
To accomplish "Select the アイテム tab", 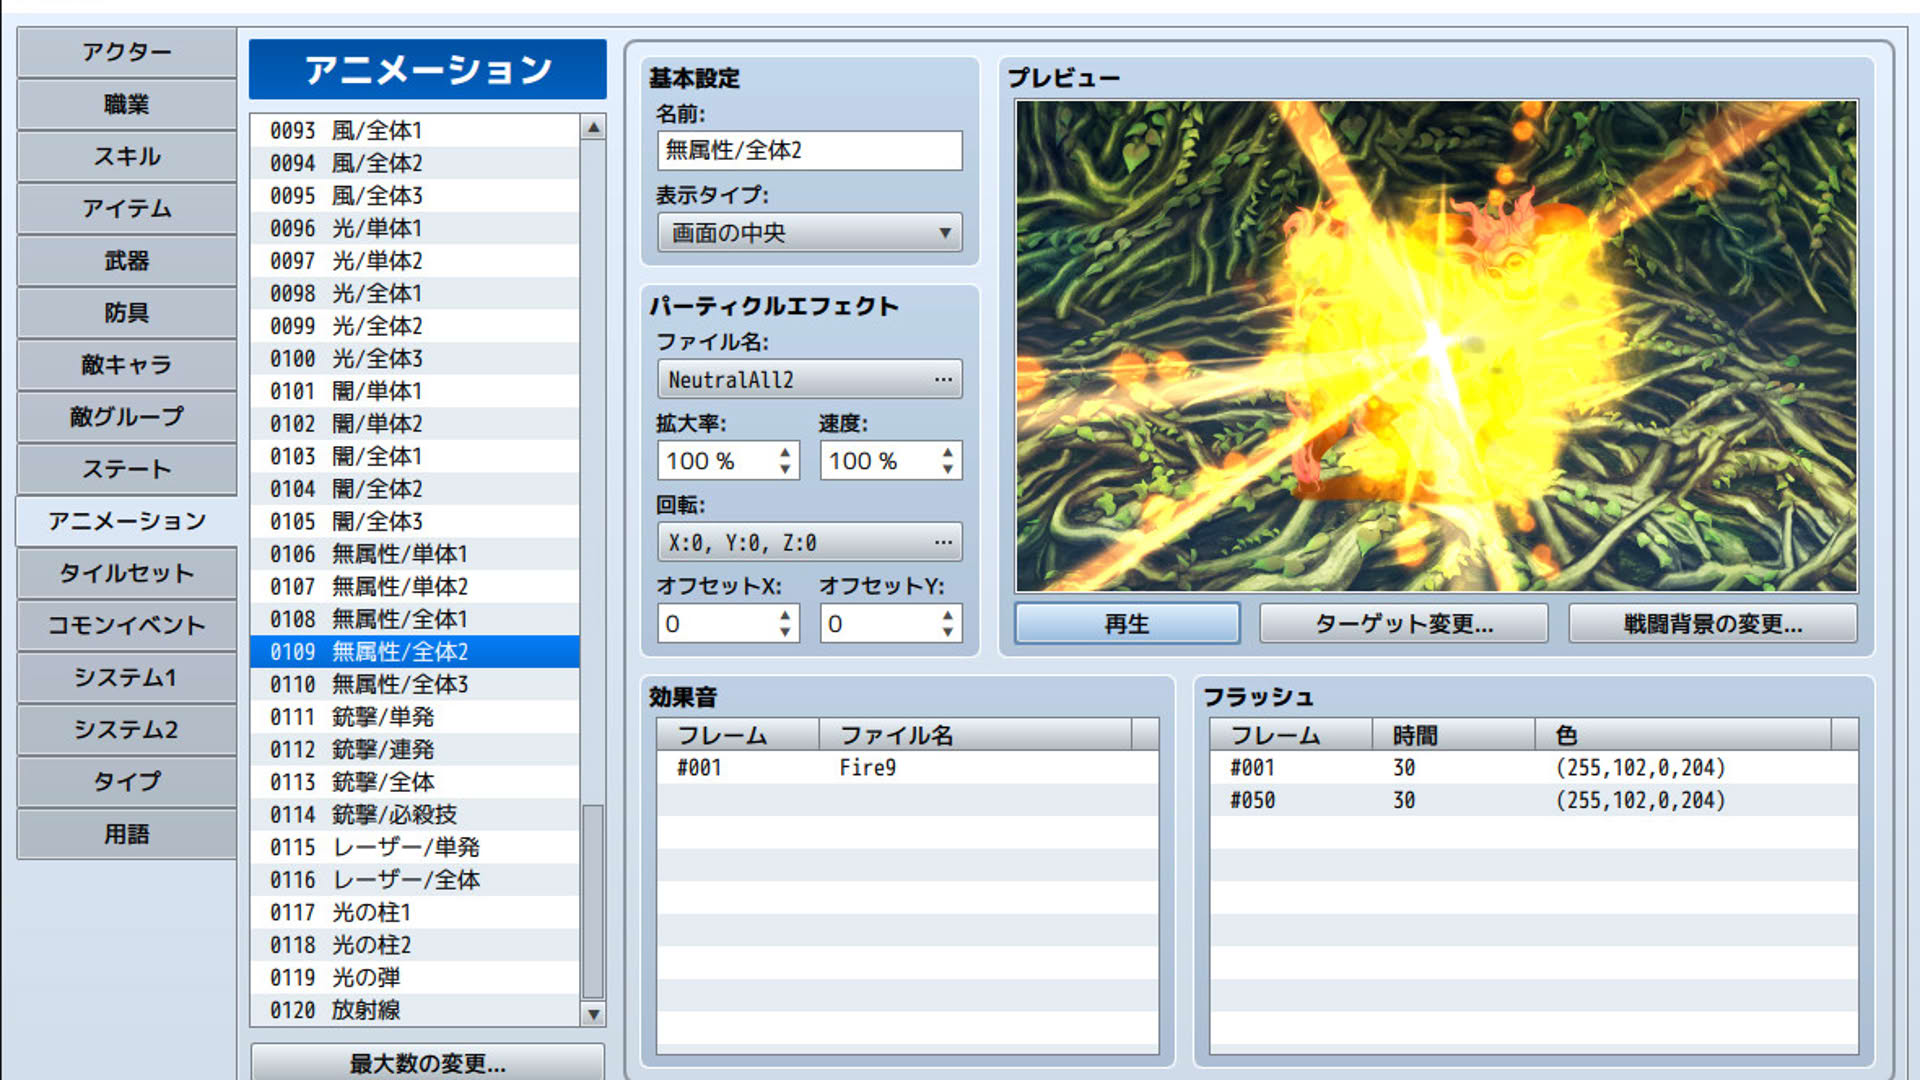I will (127, 208).
